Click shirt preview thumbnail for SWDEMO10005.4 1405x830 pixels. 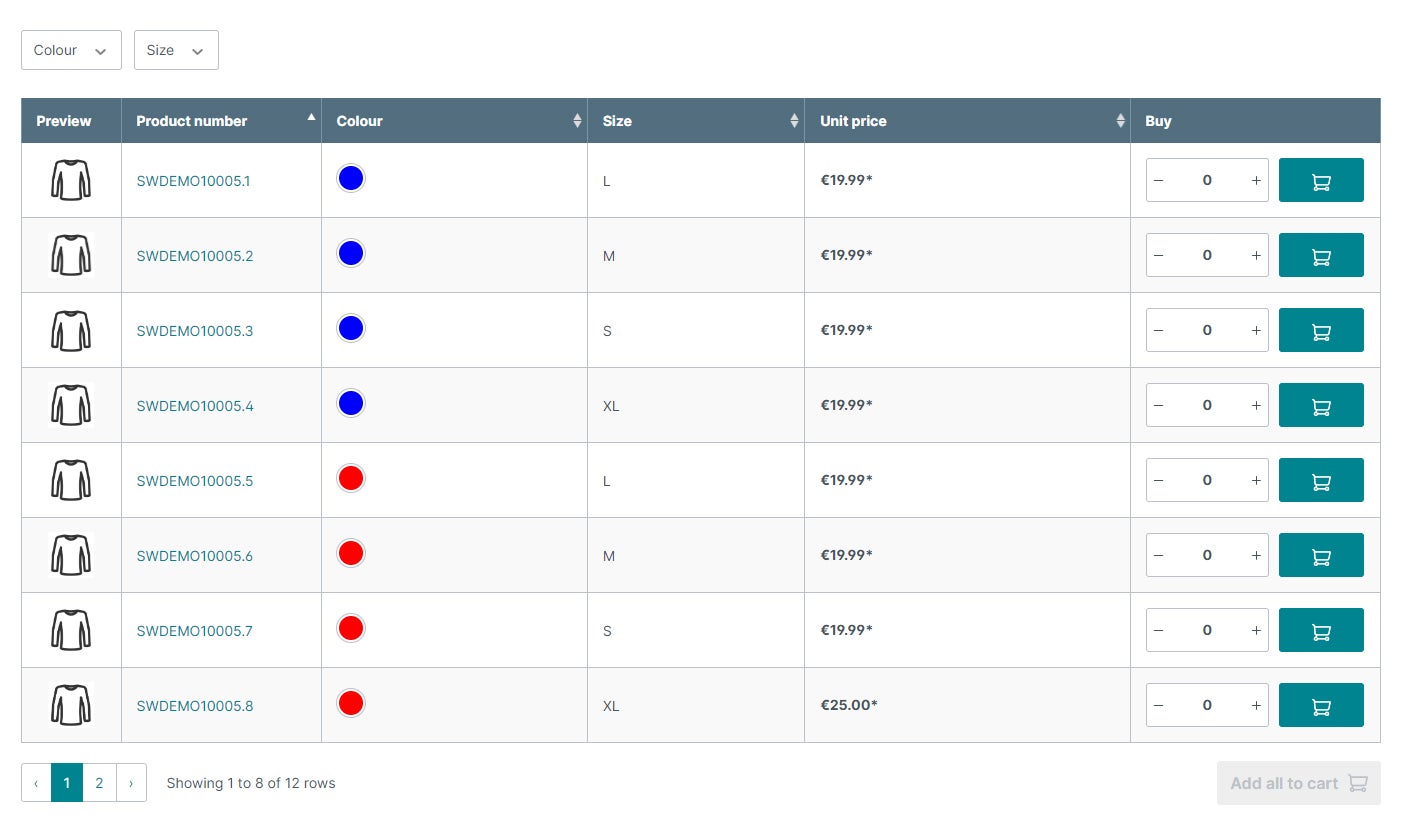tap(71, 405)
